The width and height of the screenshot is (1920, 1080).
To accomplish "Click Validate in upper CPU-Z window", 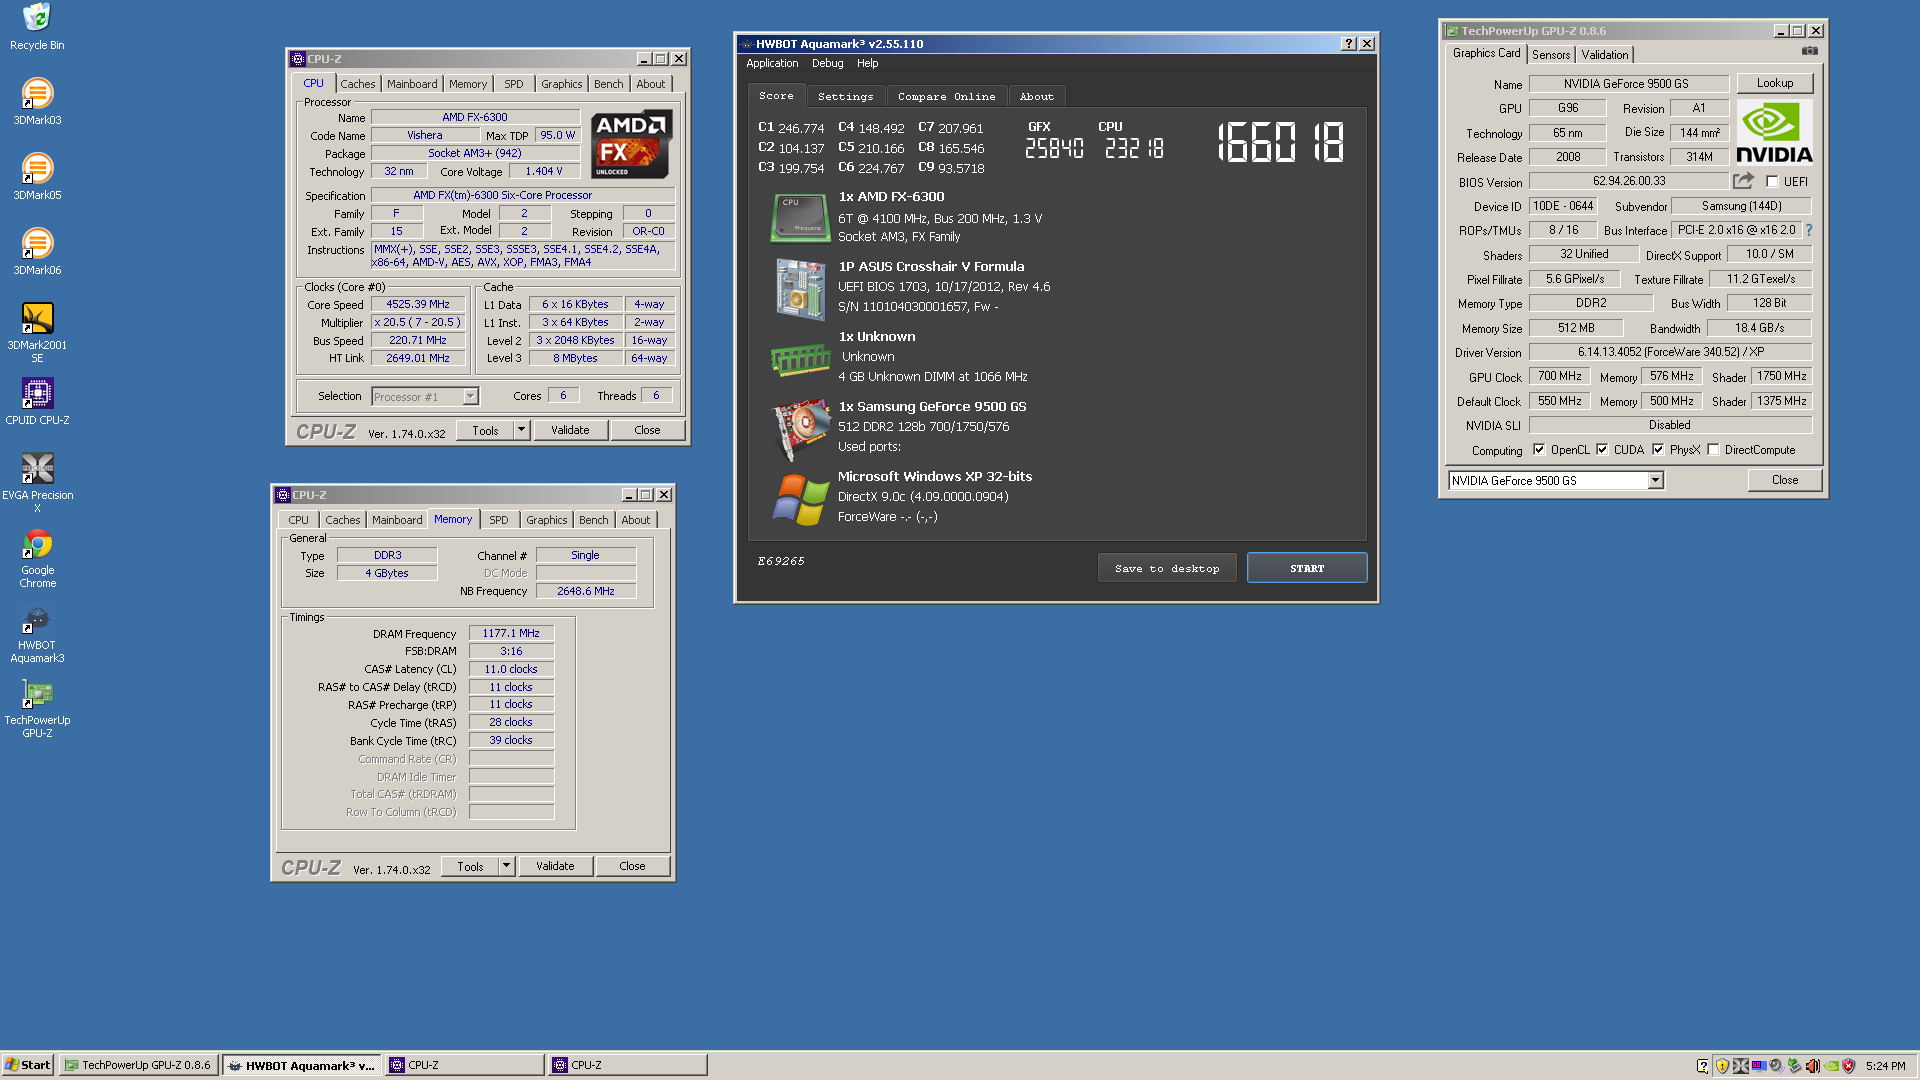I will [x=570, y=430].
